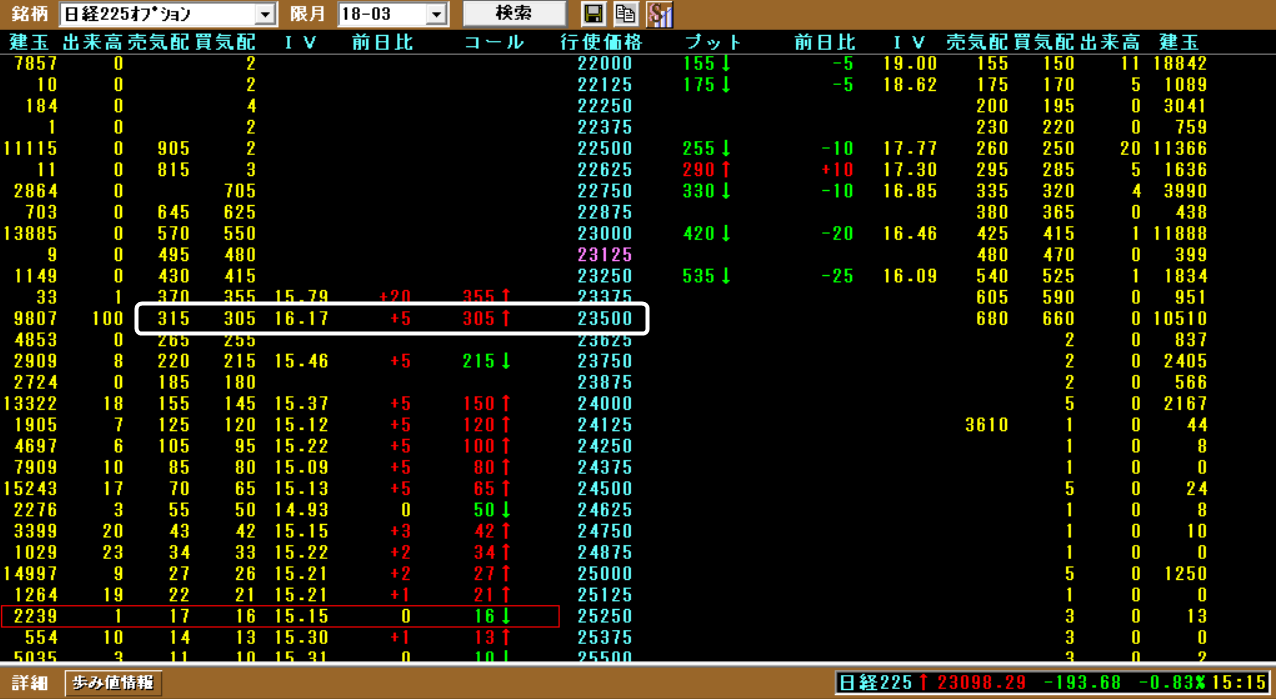Viewport: 1276px width, 699px height.
Task: Select the 詳細 label at the bottom left
Action: [x=30, y=683]
